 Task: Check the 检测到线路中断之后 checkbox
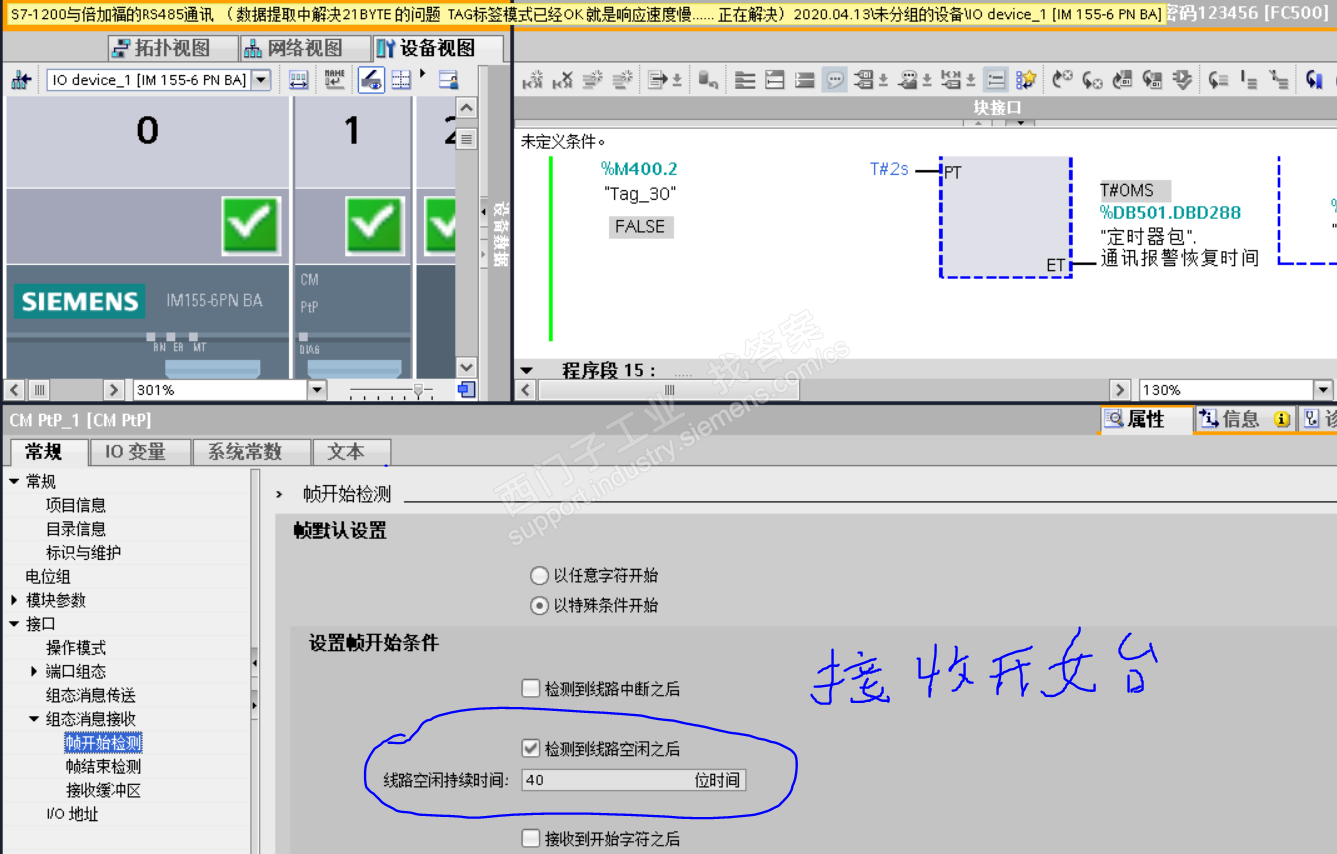click(531, 688)
